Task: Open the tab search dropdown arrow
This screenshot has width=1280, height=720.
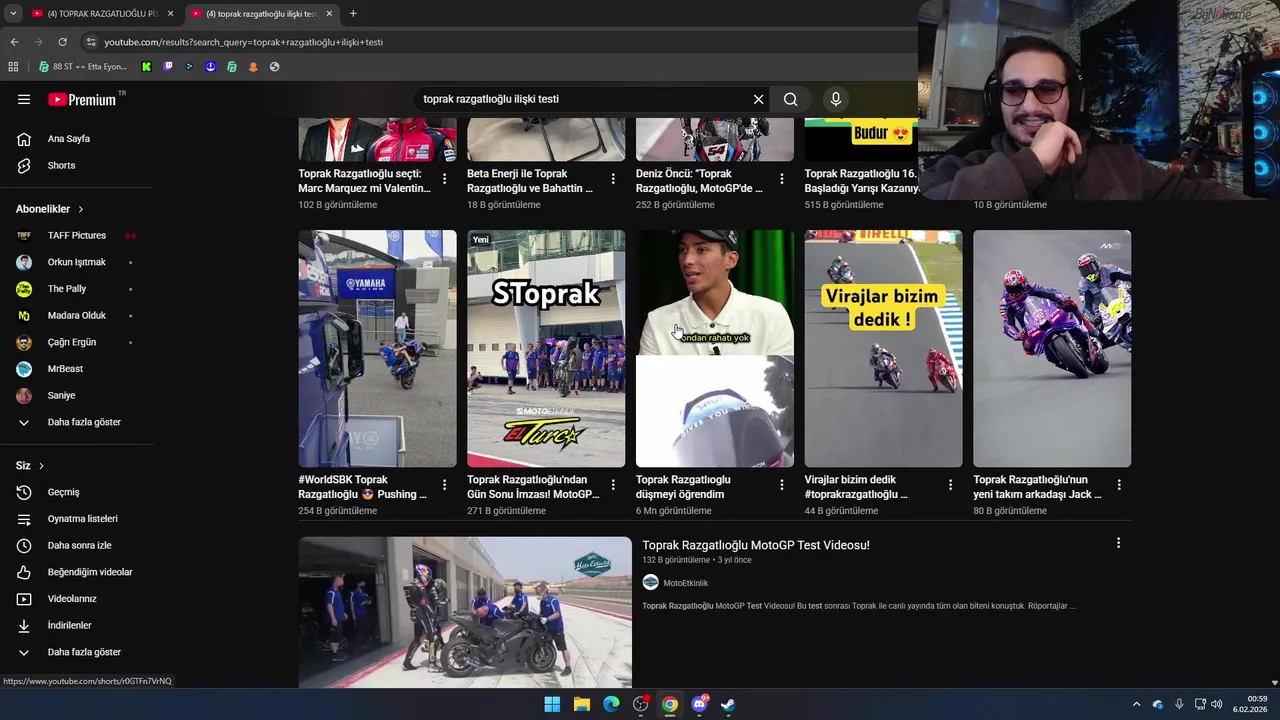Action: click(x=12, y=13)
